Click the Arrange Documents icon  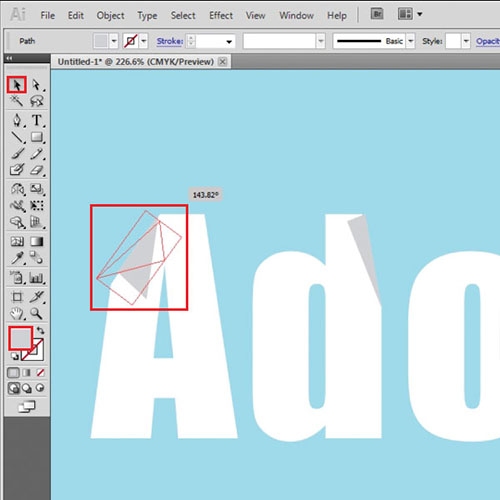405,14
